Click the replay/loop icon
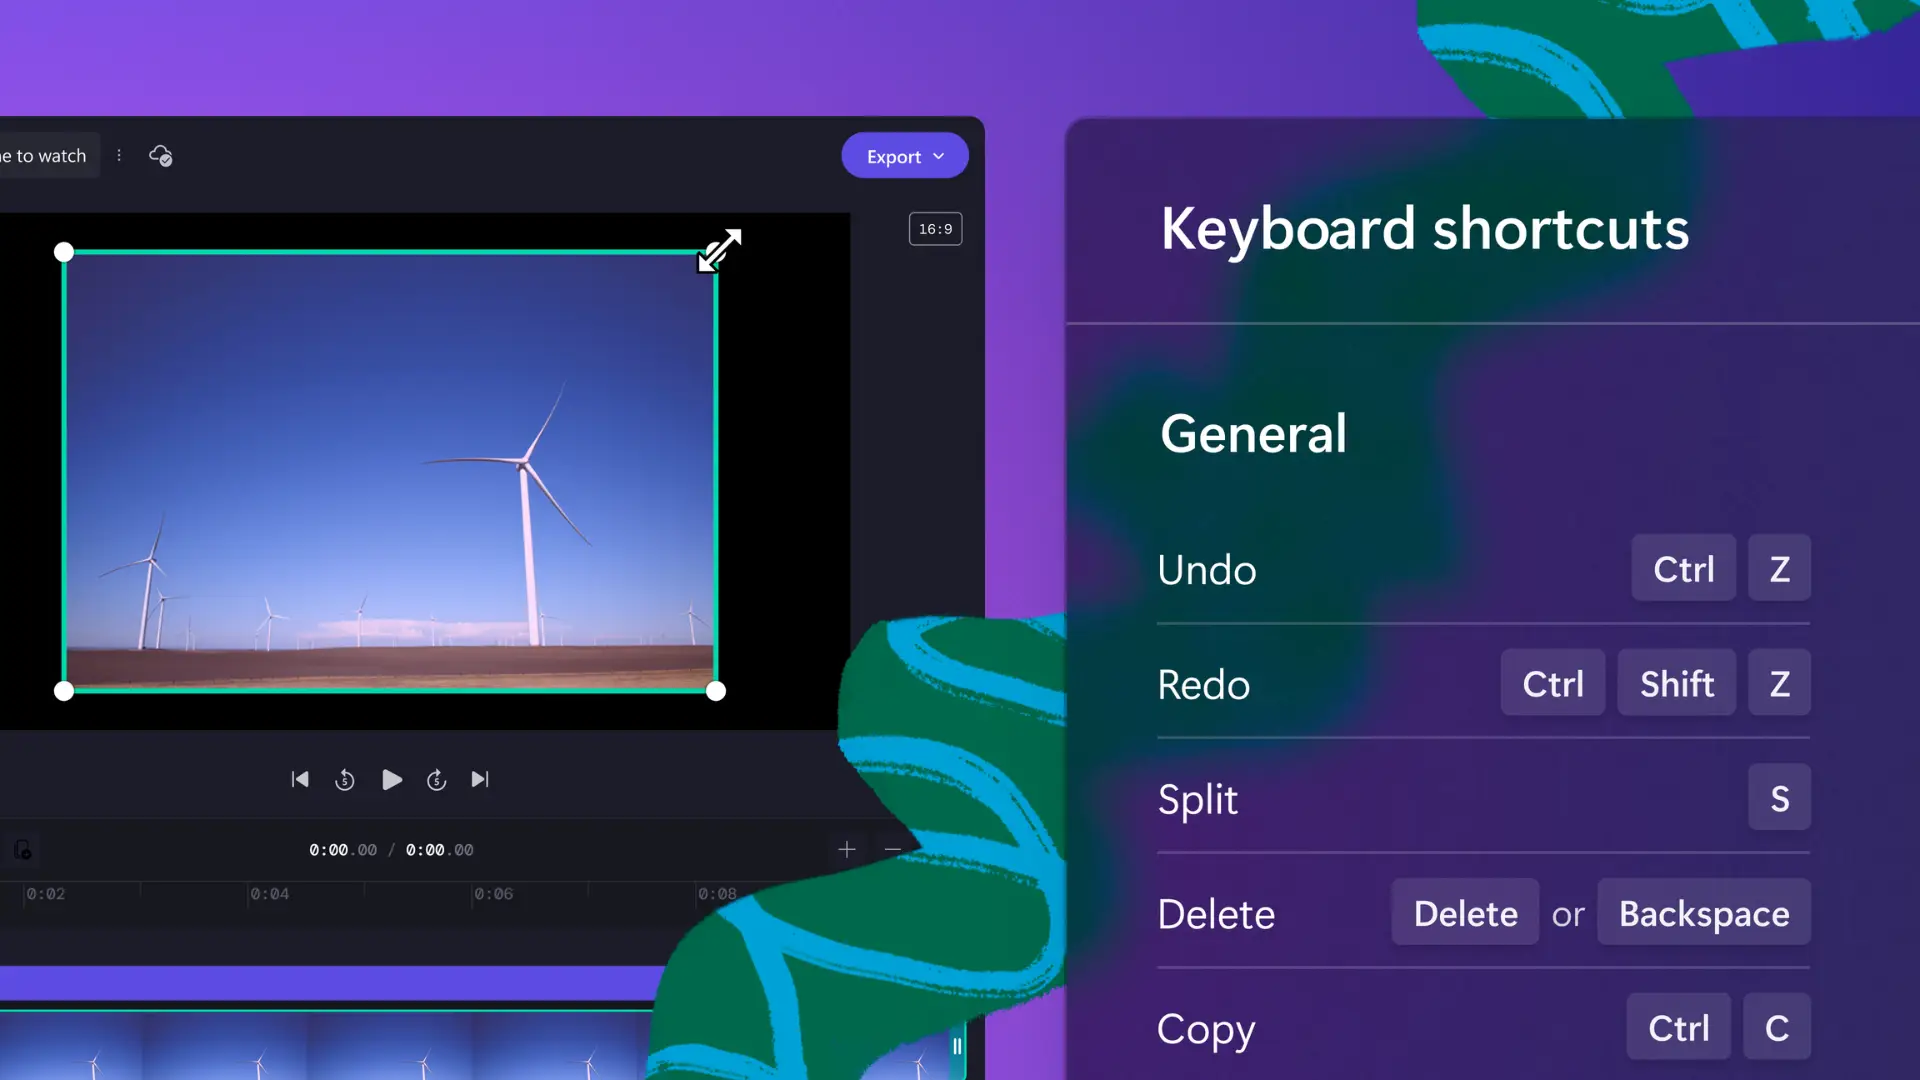This screenshot has width=1920, height=1080. tap(345, 779)
